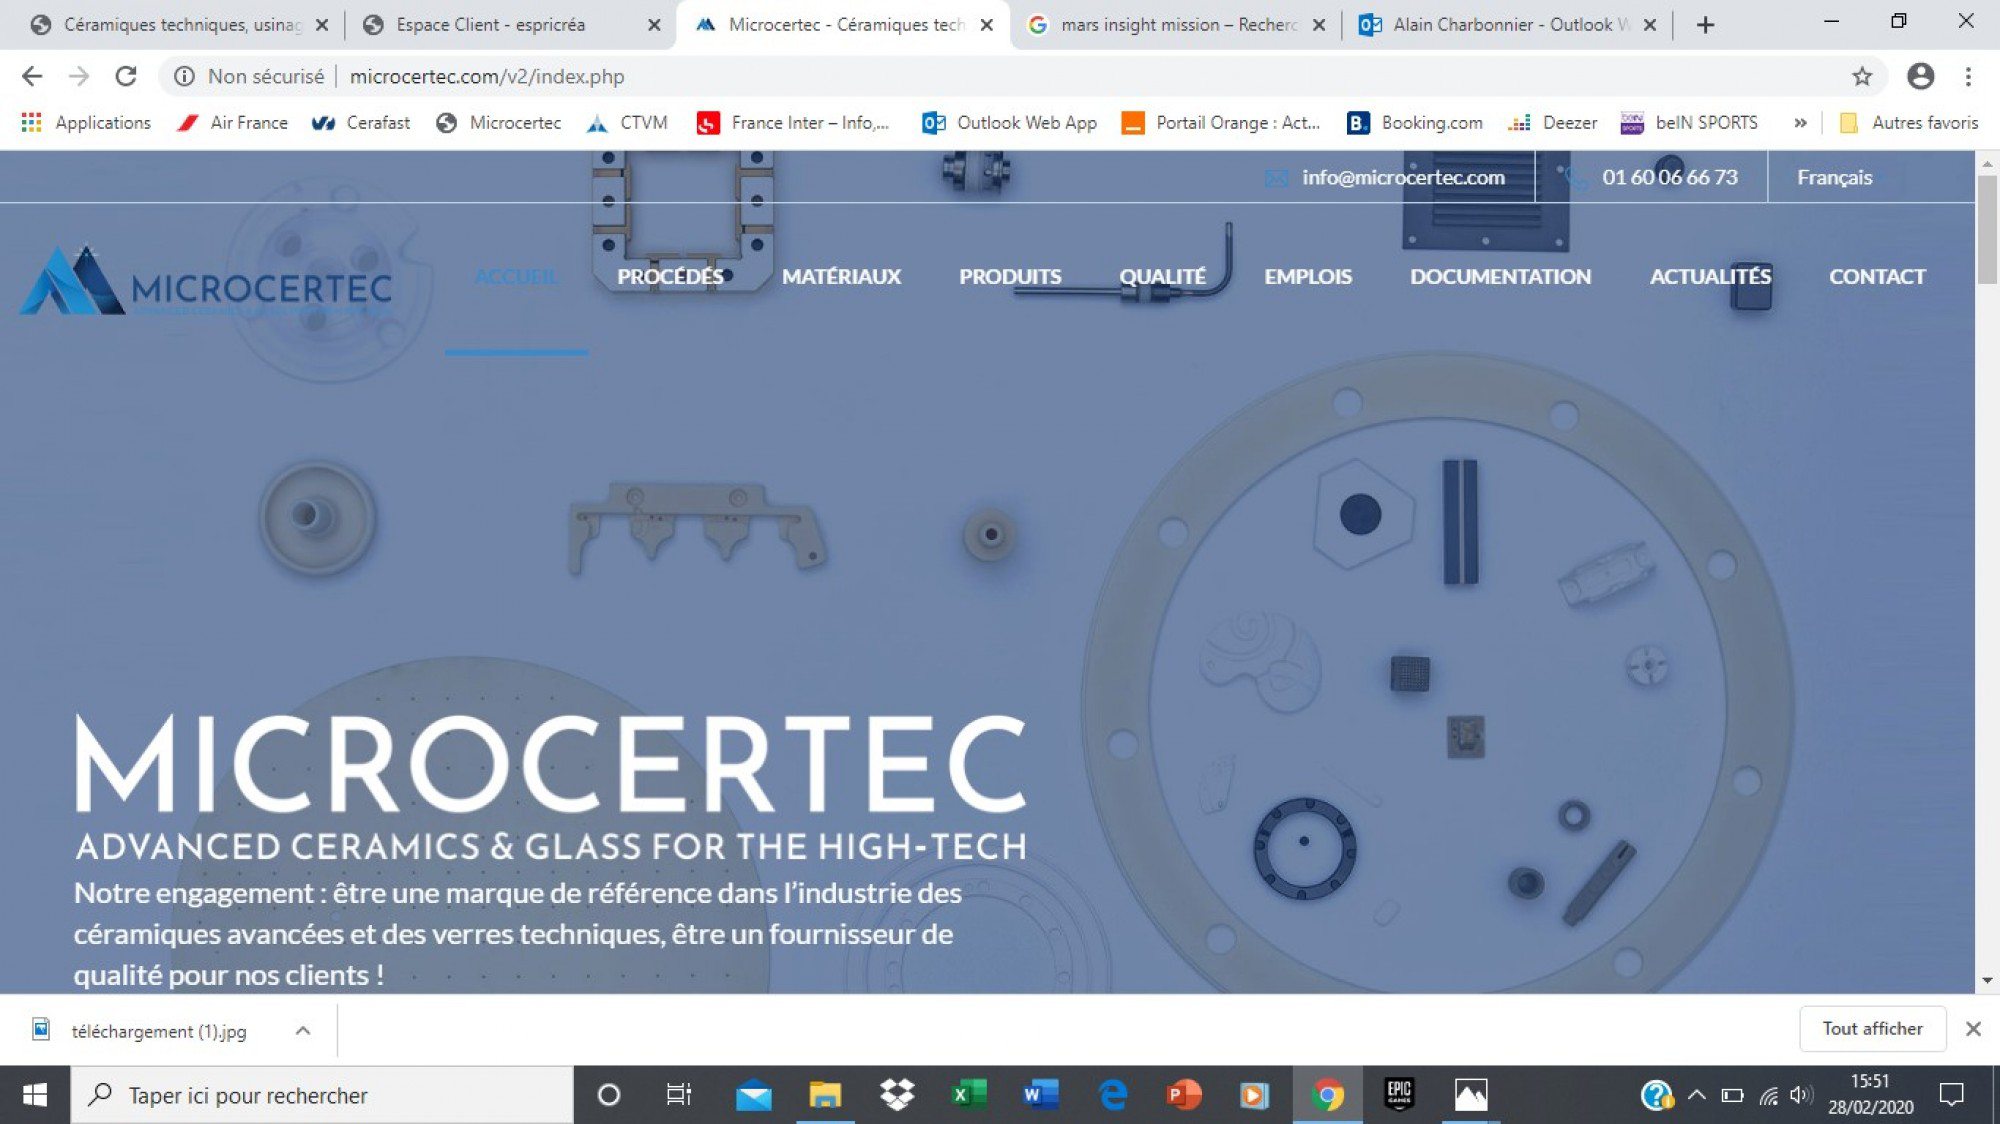Email info@microcertec.com via the header link
This screenshot has height=1124, width=2000.
point(1402,177)
